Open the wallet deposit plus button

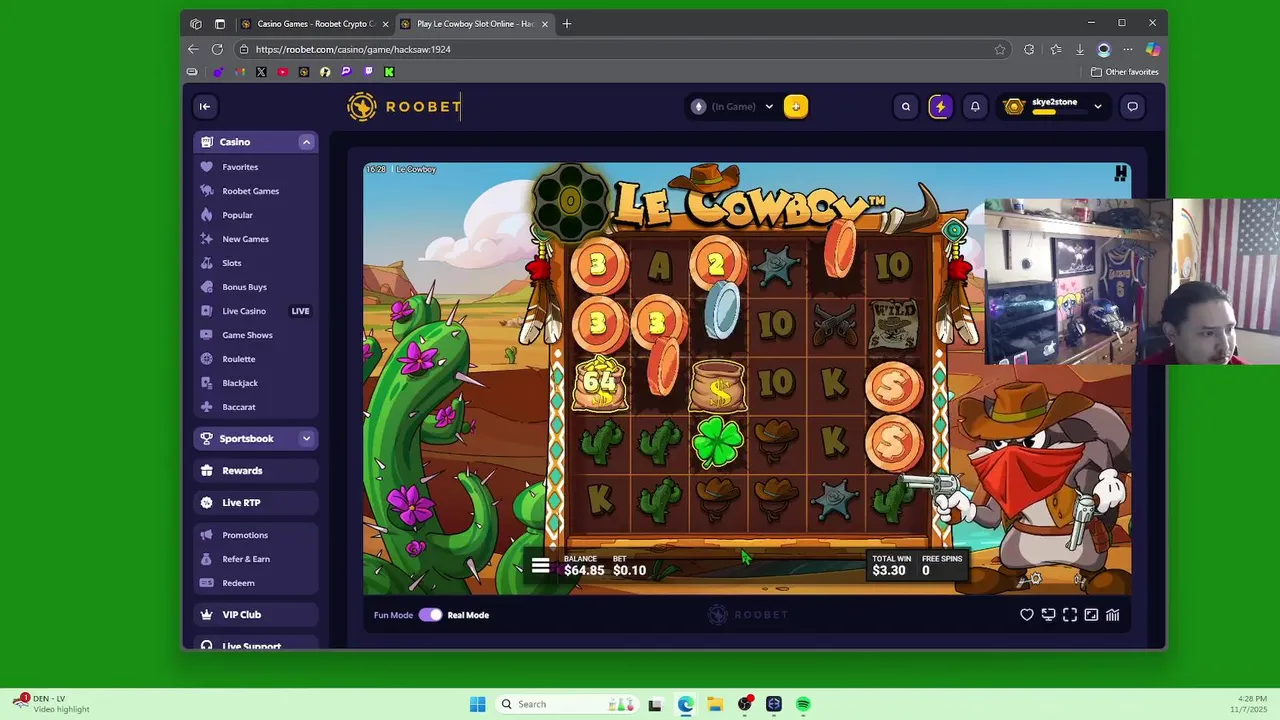tap(796, 106)
